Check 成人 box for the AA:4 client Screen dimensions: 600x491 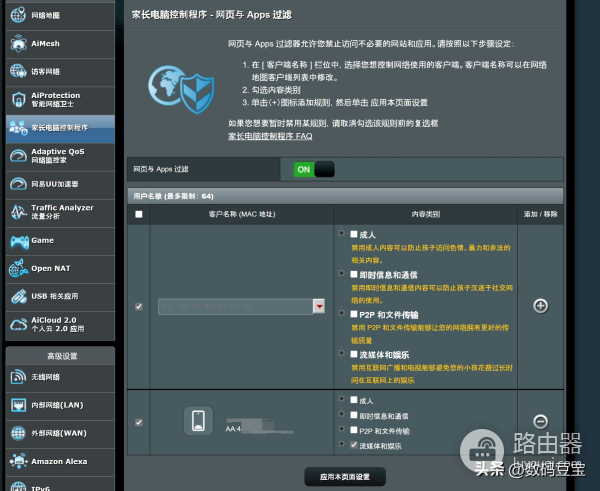(354, 400)
